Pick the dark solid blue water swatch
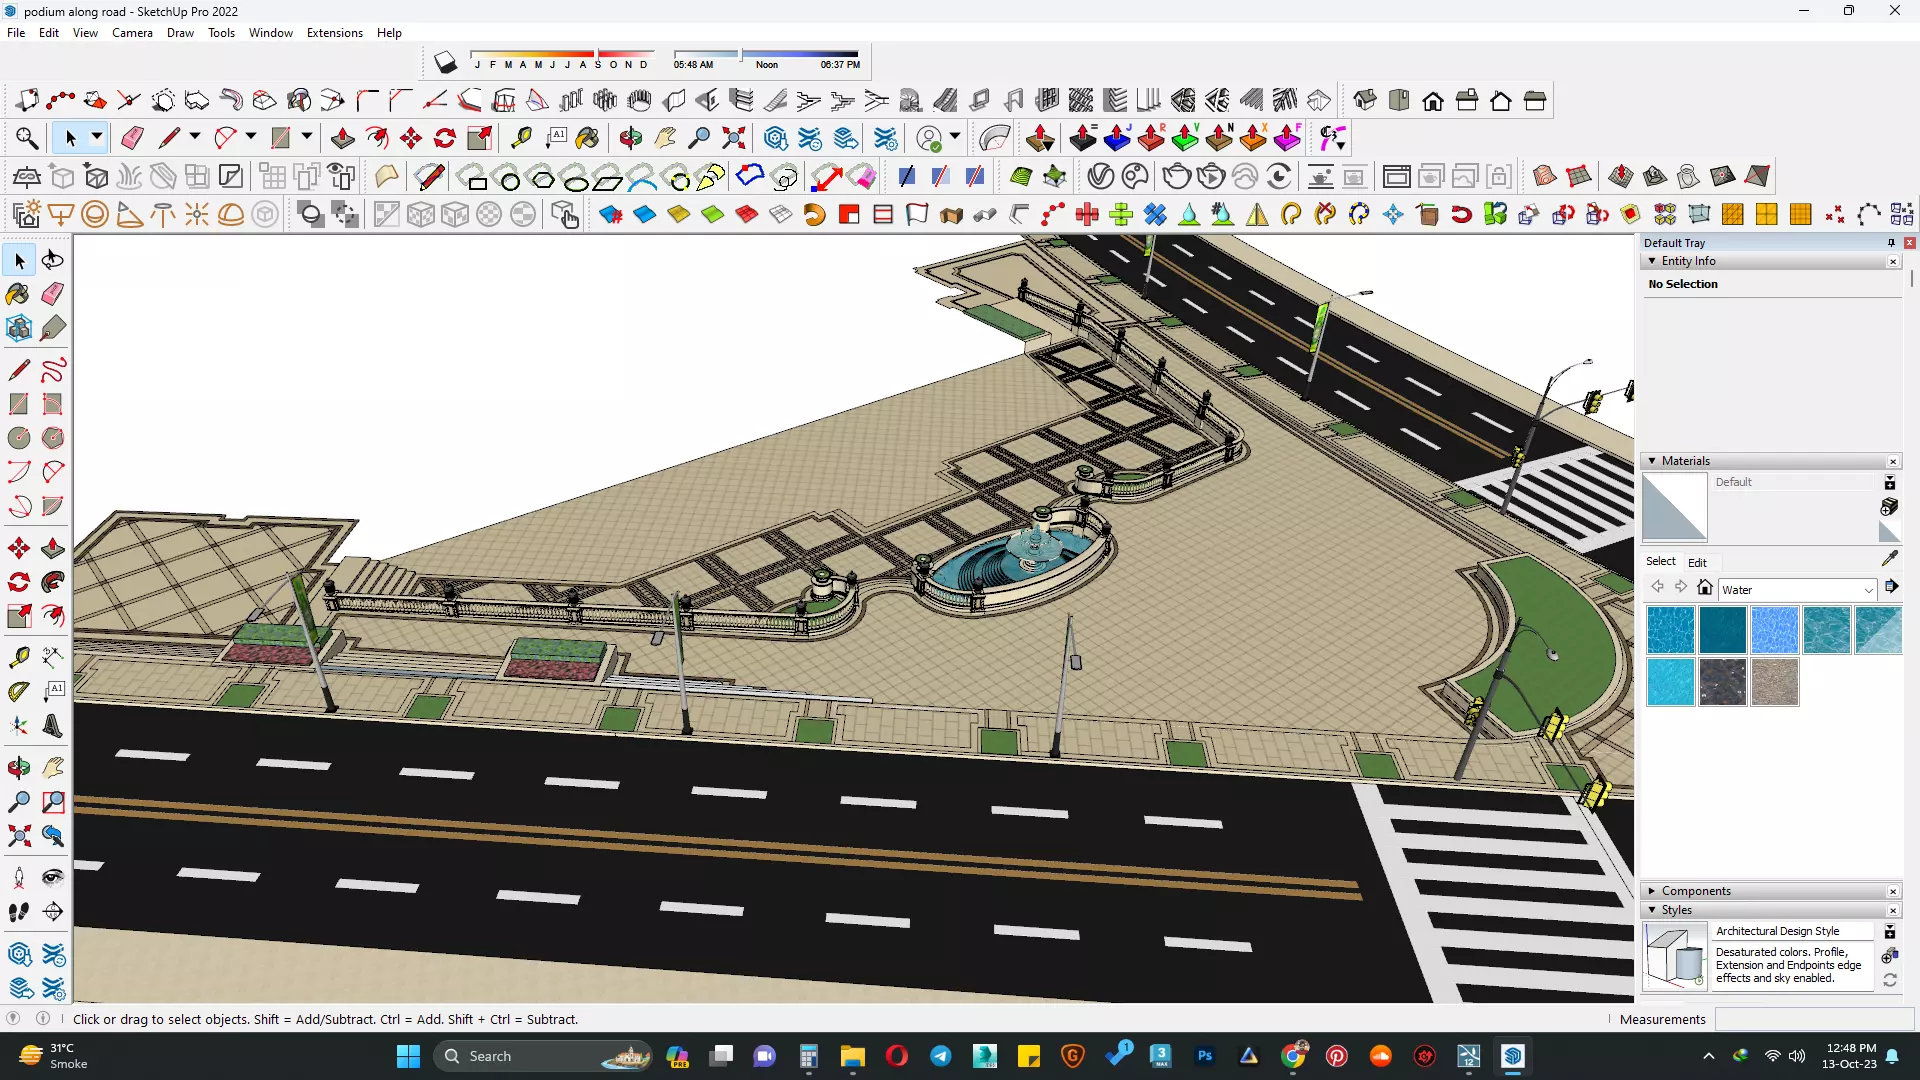This screenshot has height=1080, width=1920. [x=1722, y=631]
